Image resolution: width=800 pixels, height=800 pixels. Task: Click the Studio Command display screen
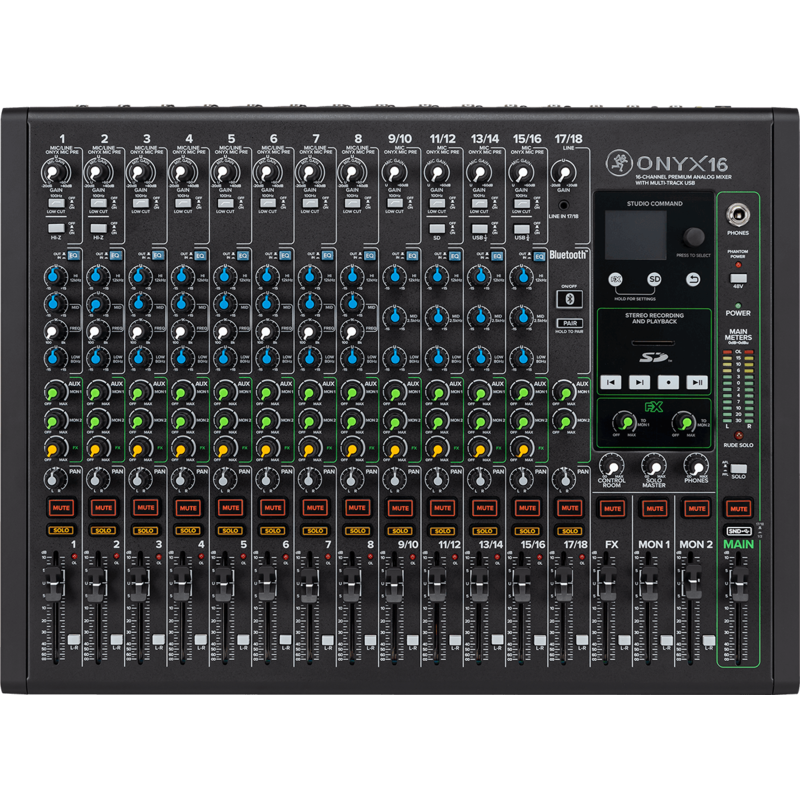[x=636, y=235]
